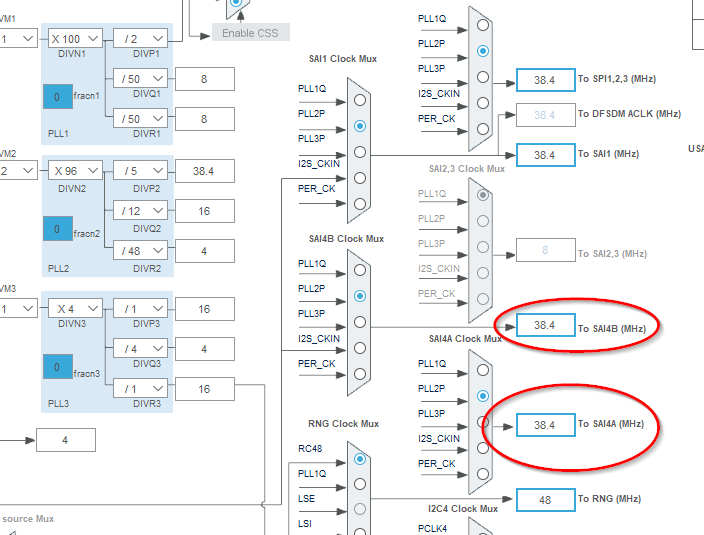Select PLL1Q in SAI4B Clock Mux
This screenshot has height=535, width=704.
tap(360, 270)
